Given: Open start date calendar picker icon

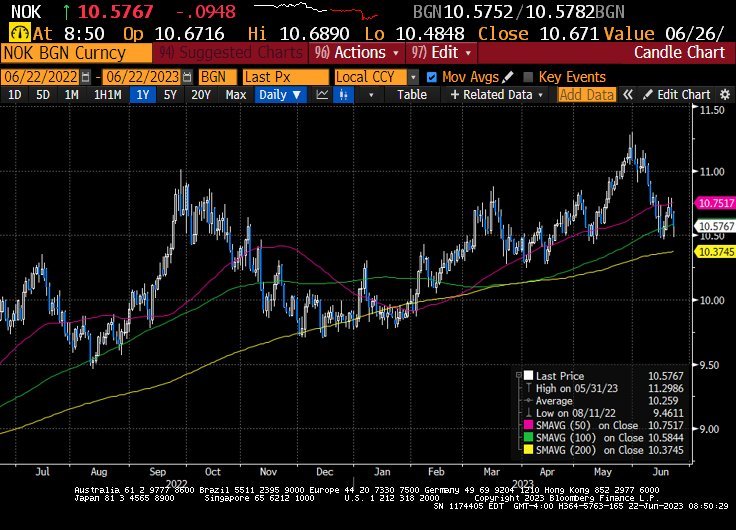Looking at the screenshot, I should (x=84, y=76).
